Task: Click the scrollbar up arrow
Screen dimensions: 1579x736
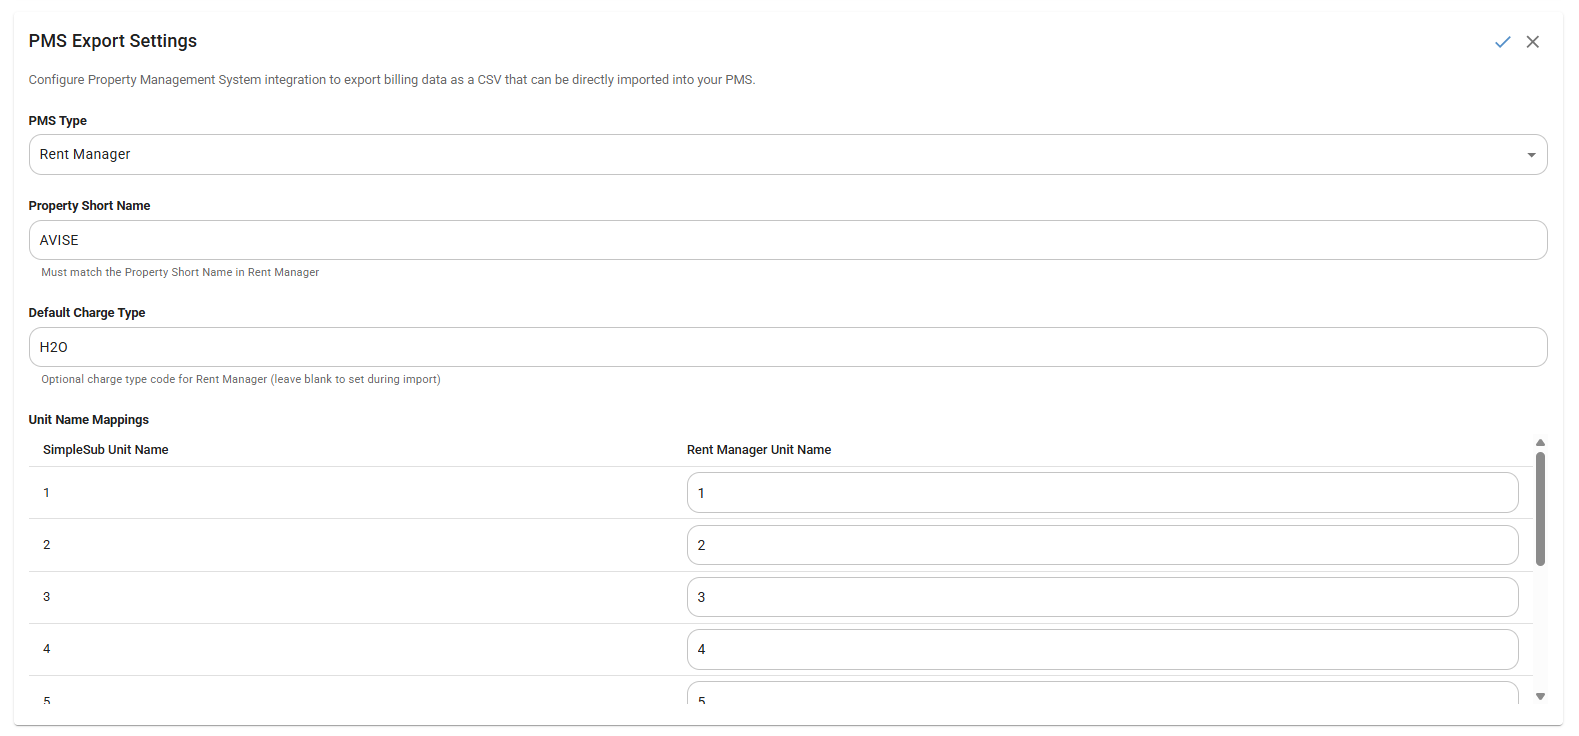Action: click(x=1540, y=442)
